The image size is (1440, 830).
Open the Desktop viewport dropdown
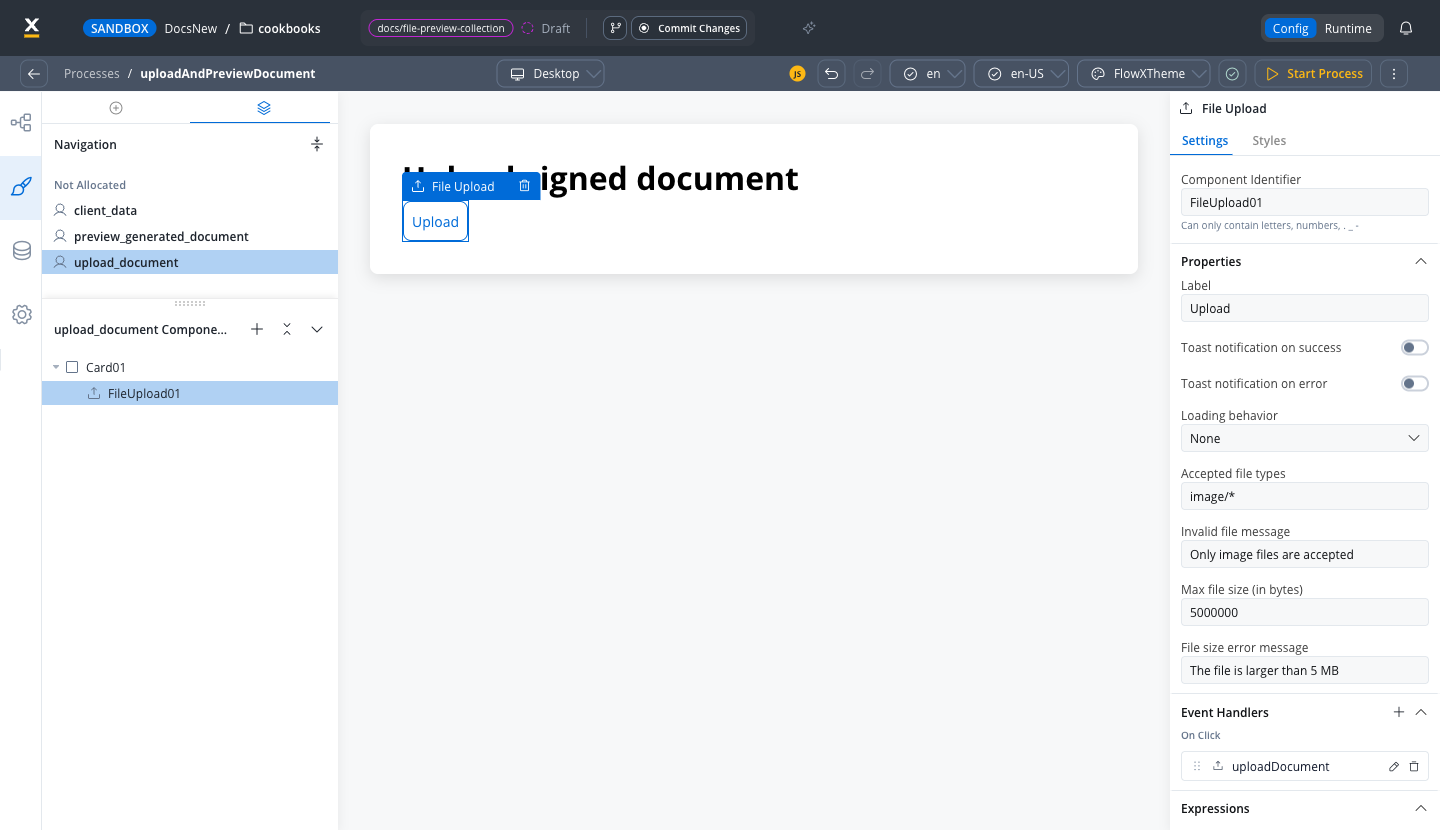(551, 74)
